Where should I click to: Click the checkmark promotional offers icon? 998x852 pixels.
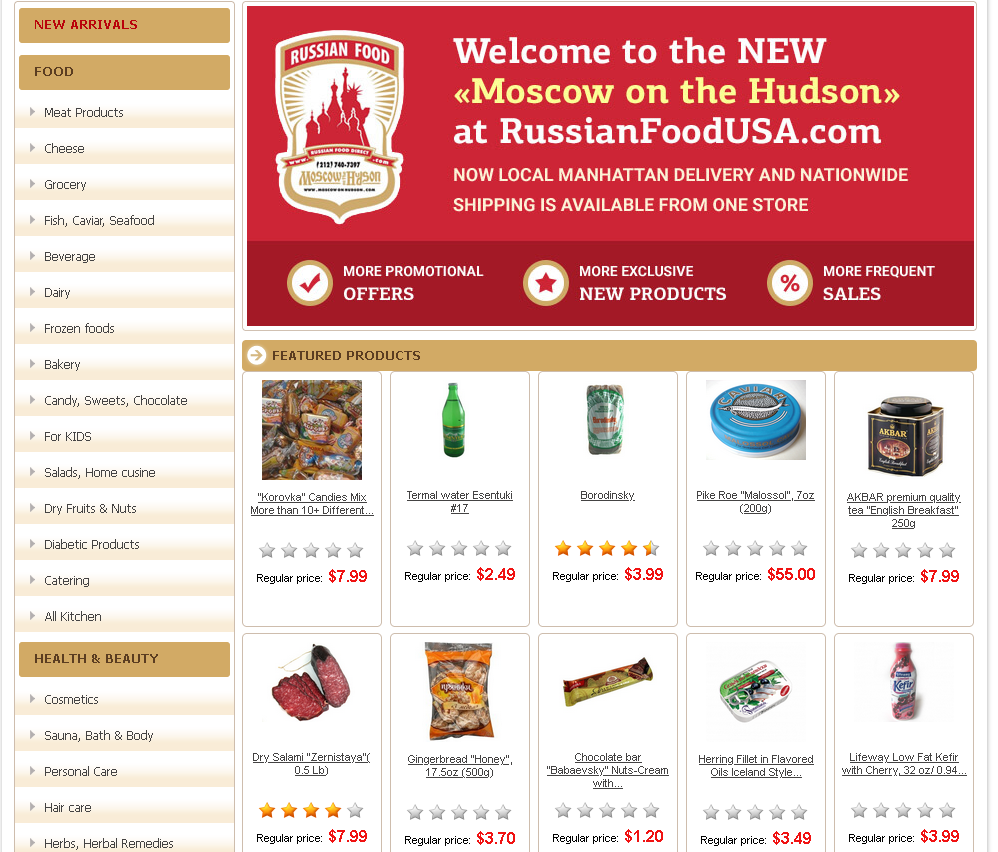pyautogui.click(x=310, y=283)
